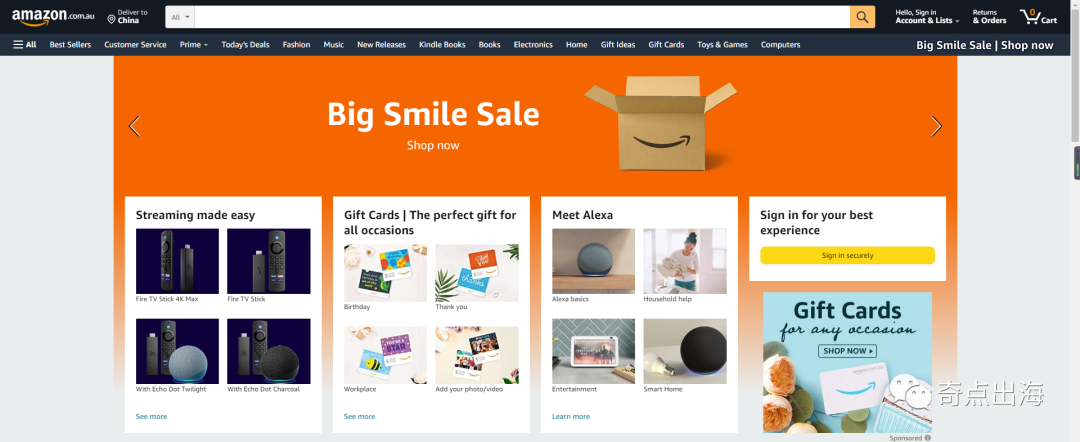1080x442 pixels.
Task: Click the Sign in securely button
Action: (847, 255)
